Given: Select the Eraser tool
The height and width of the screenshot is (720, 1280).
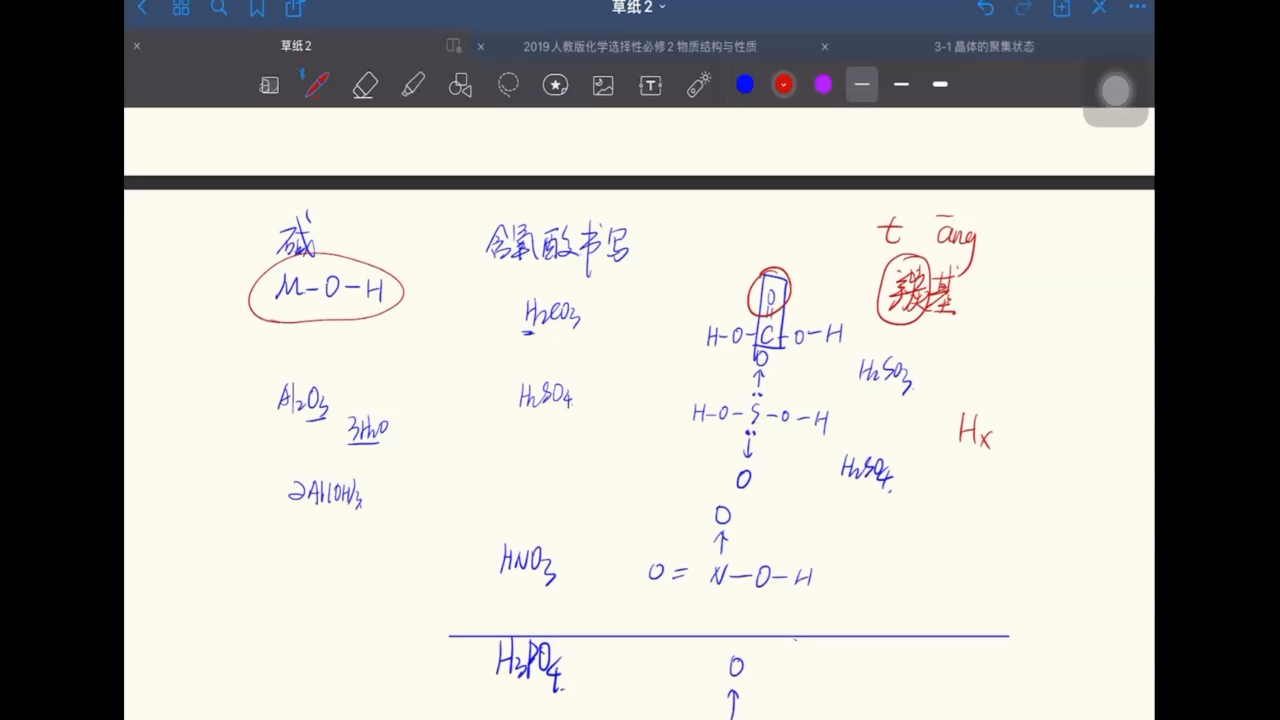Looking at the screenshot, I should coord(365,84).
